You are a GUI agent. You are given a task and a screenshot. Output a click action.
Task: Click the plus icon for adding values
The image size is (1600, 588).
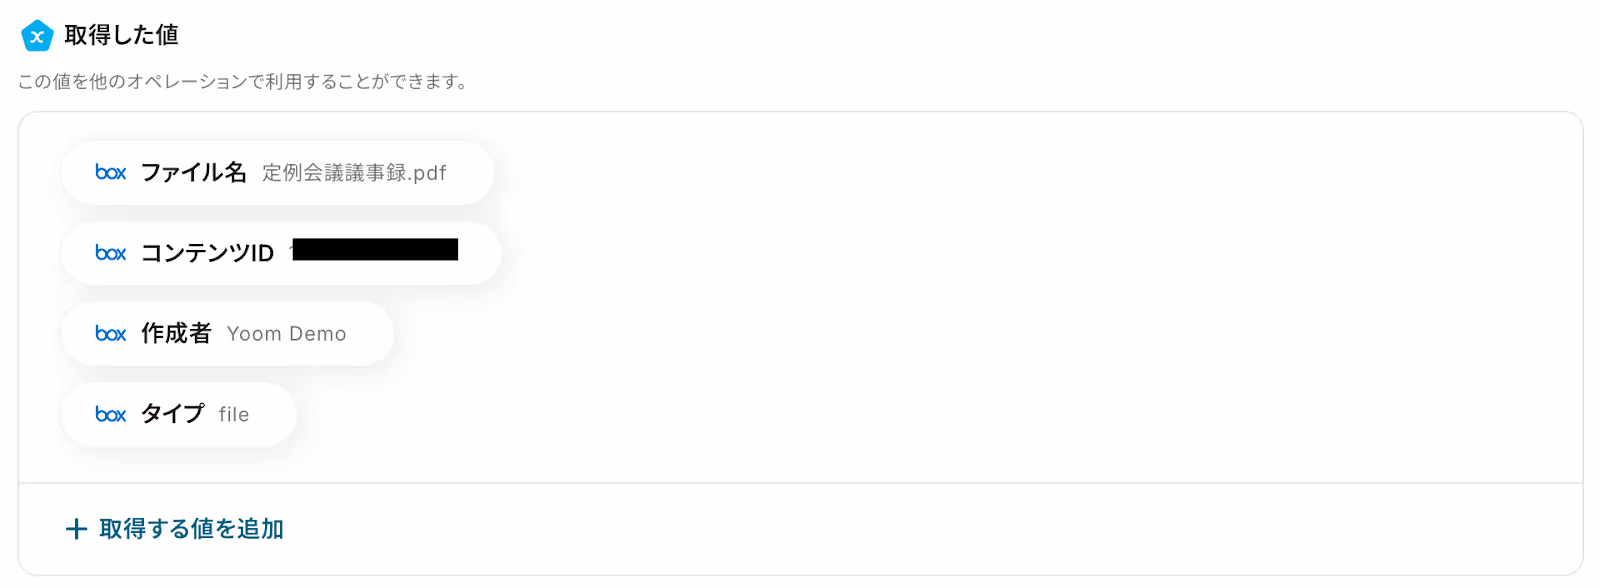(x=76, y=529)
